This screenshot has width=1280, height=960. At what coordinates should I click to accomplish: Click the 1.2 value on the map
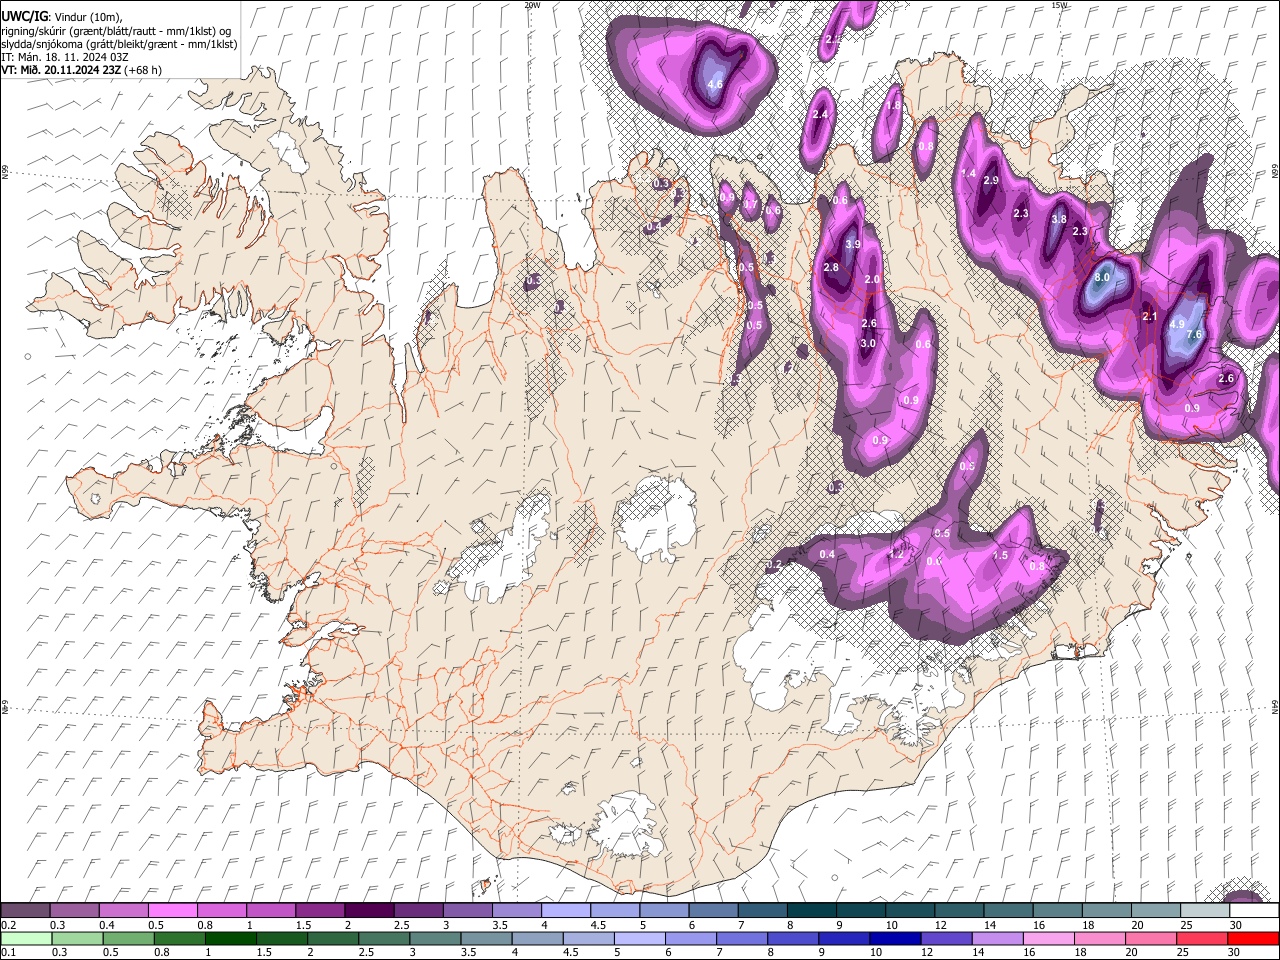pyautogui.click(x=897, y=555)
